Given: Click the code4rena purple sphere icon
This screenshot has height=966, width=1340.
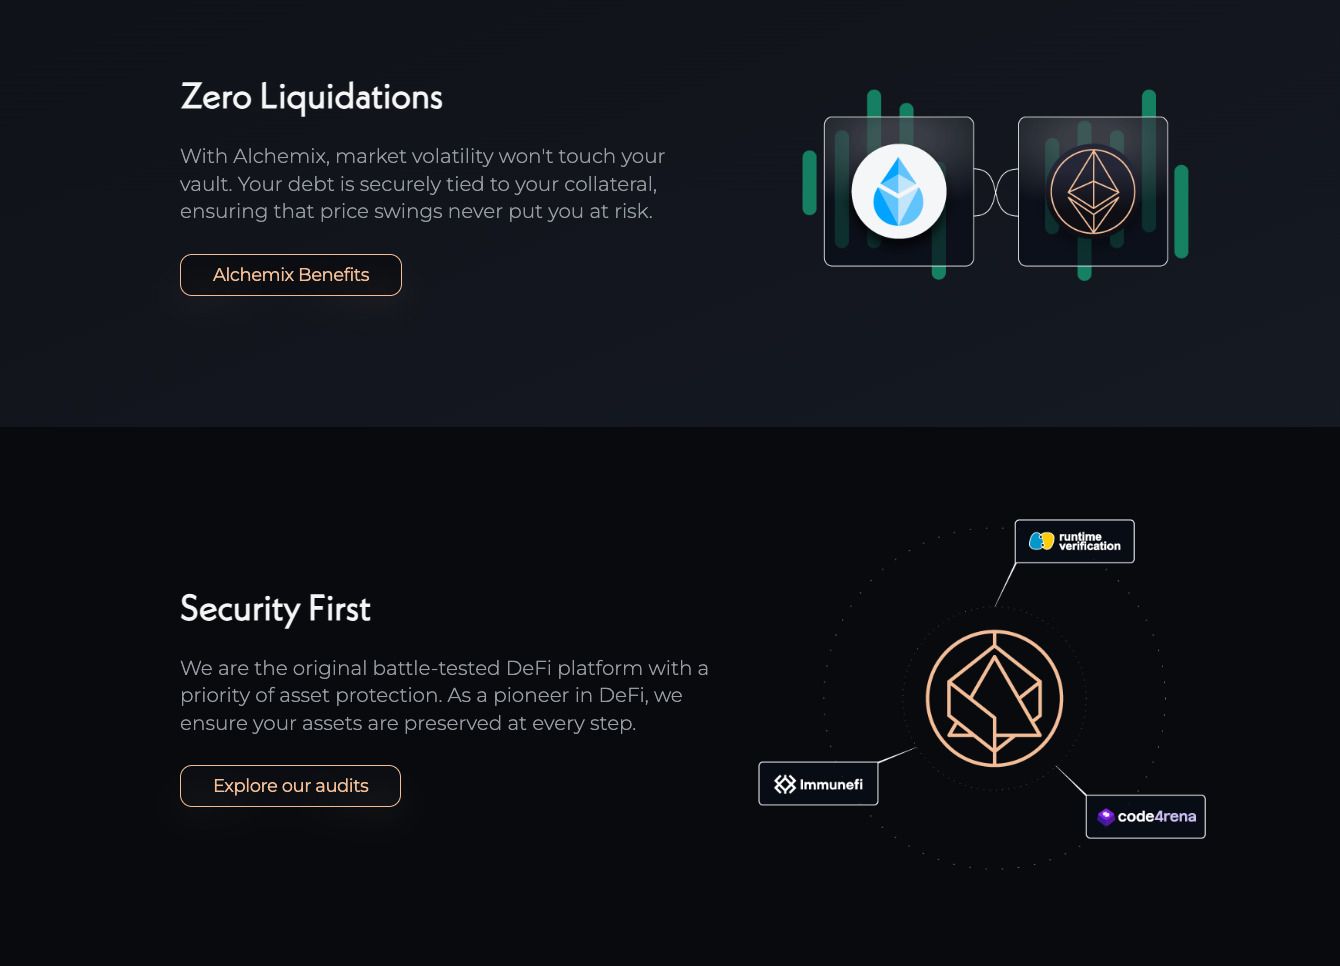Looking at the screenshot, I should [x=1104, y=816].
